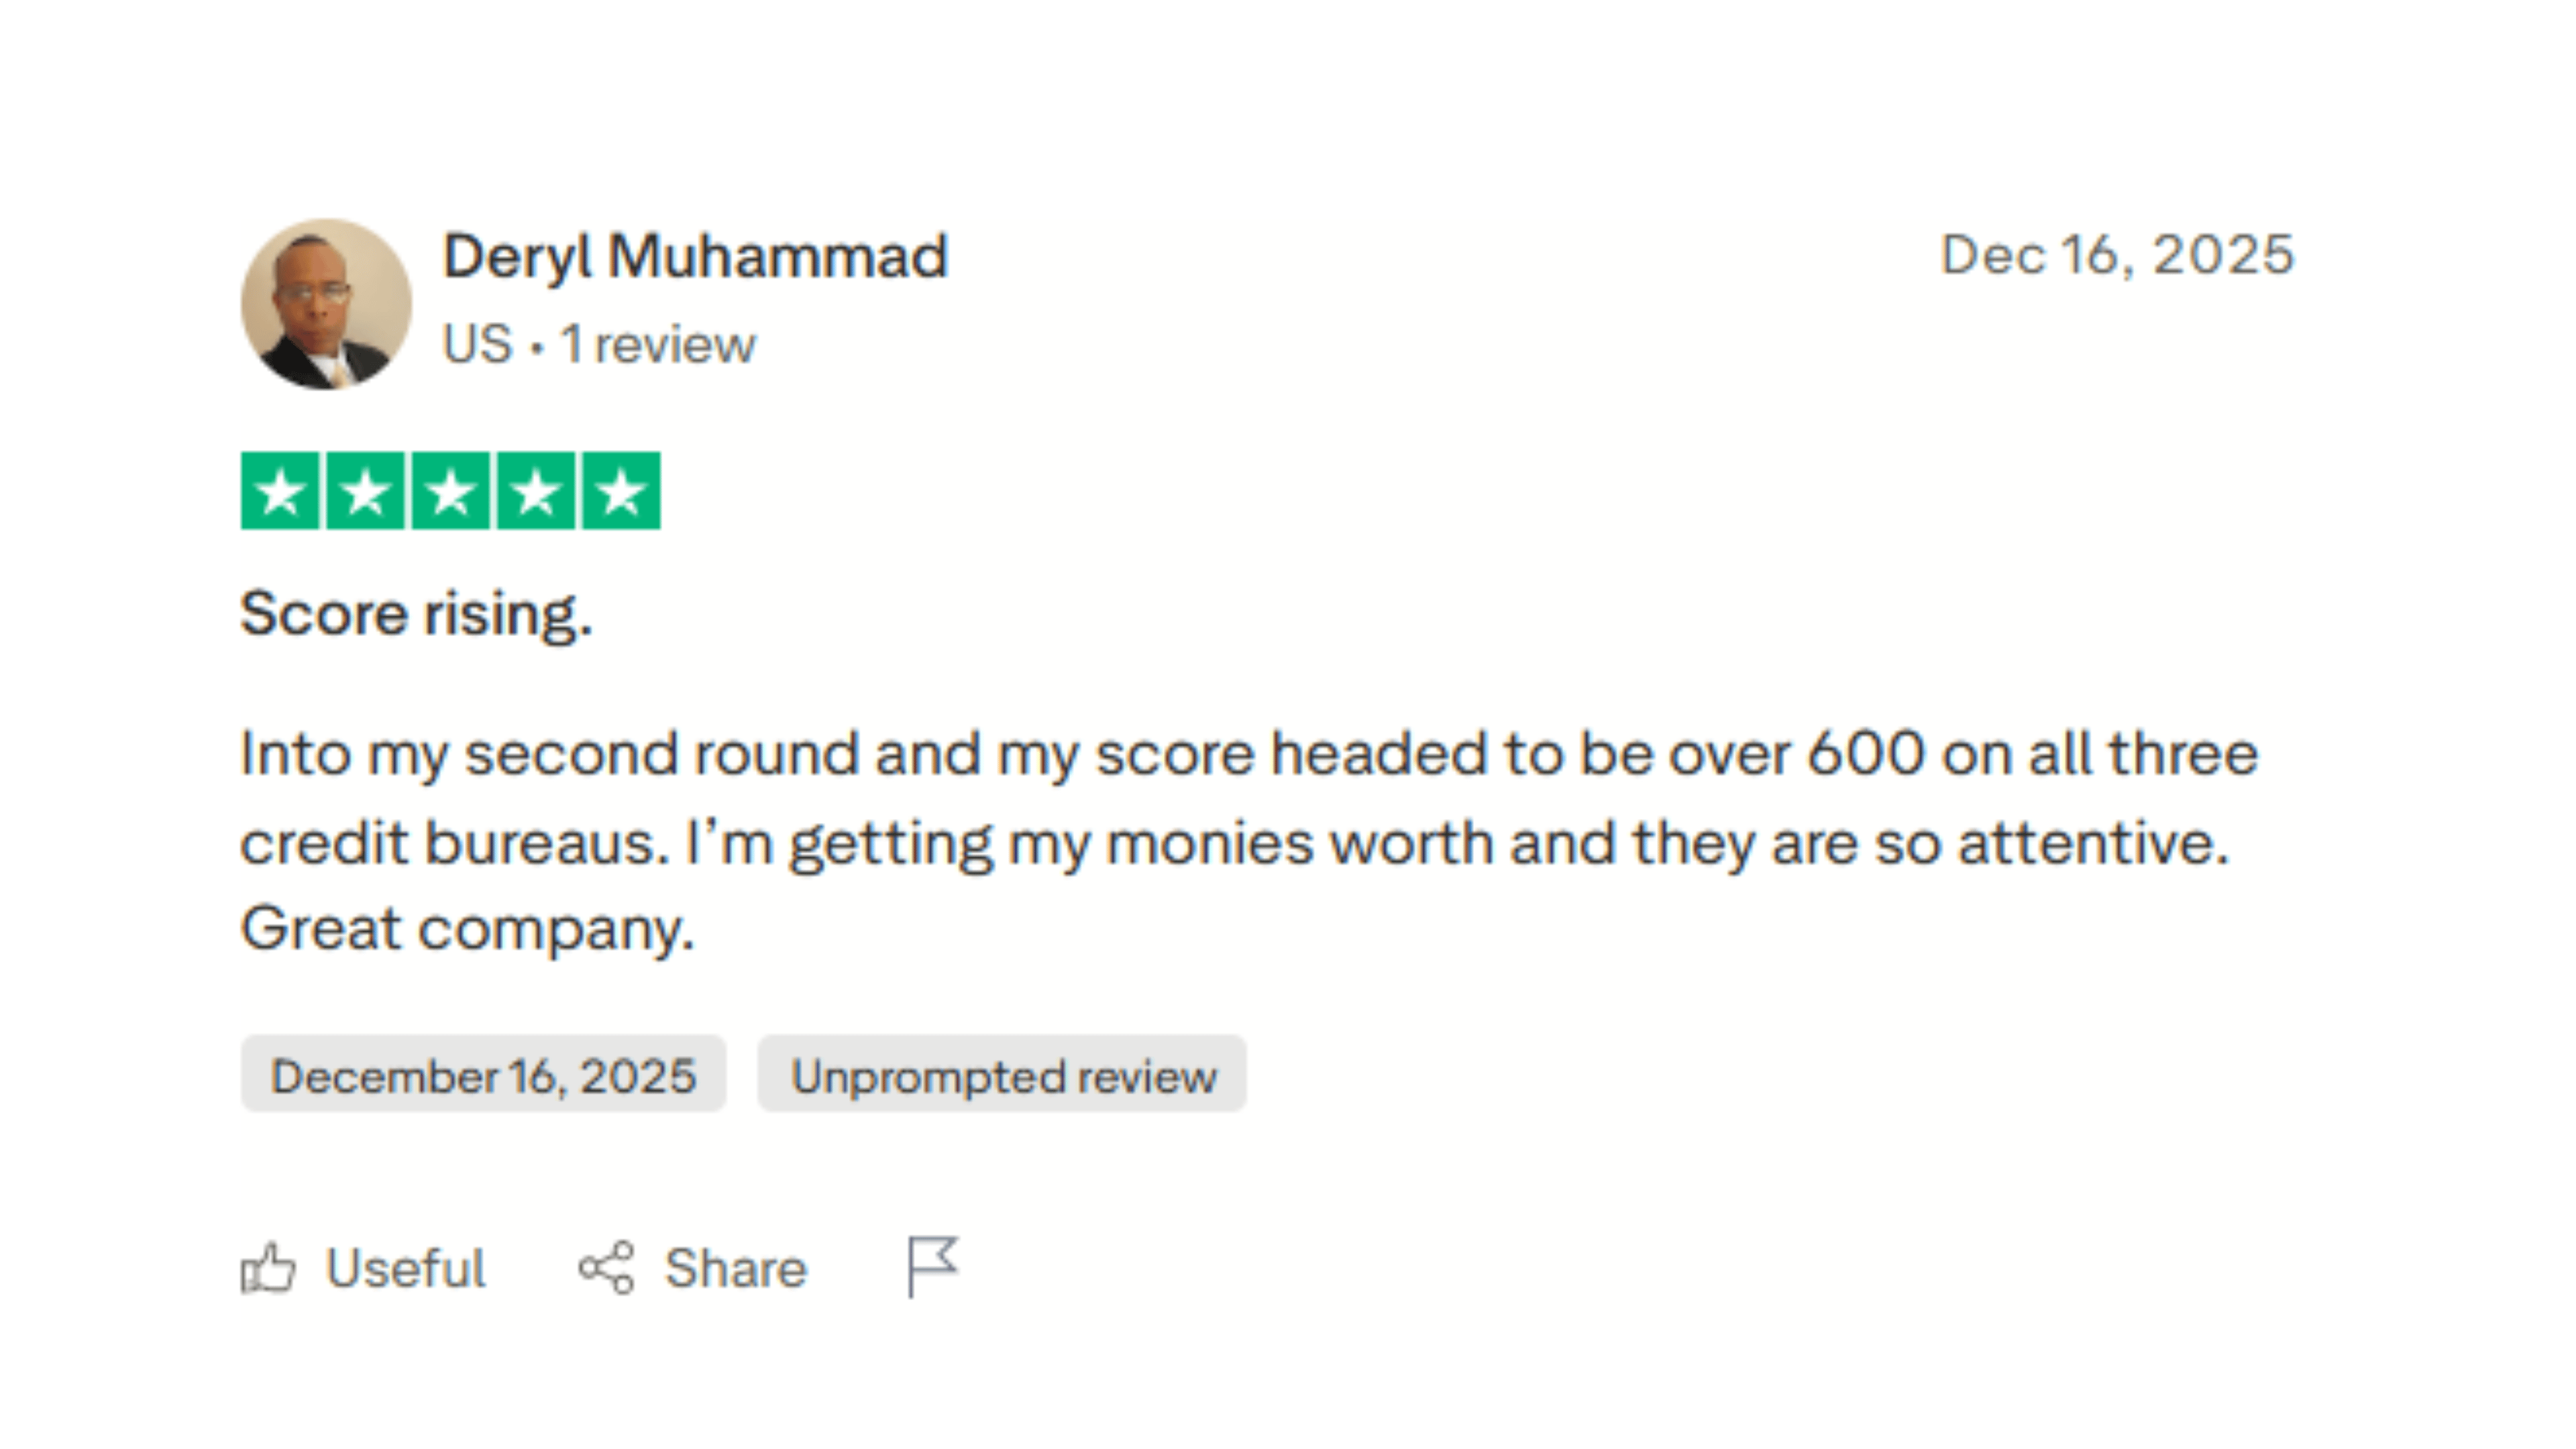This screenshot has height=1449, width=2576.
Task: Click review text starting 'Into my second'
Action: (1248, 753)
